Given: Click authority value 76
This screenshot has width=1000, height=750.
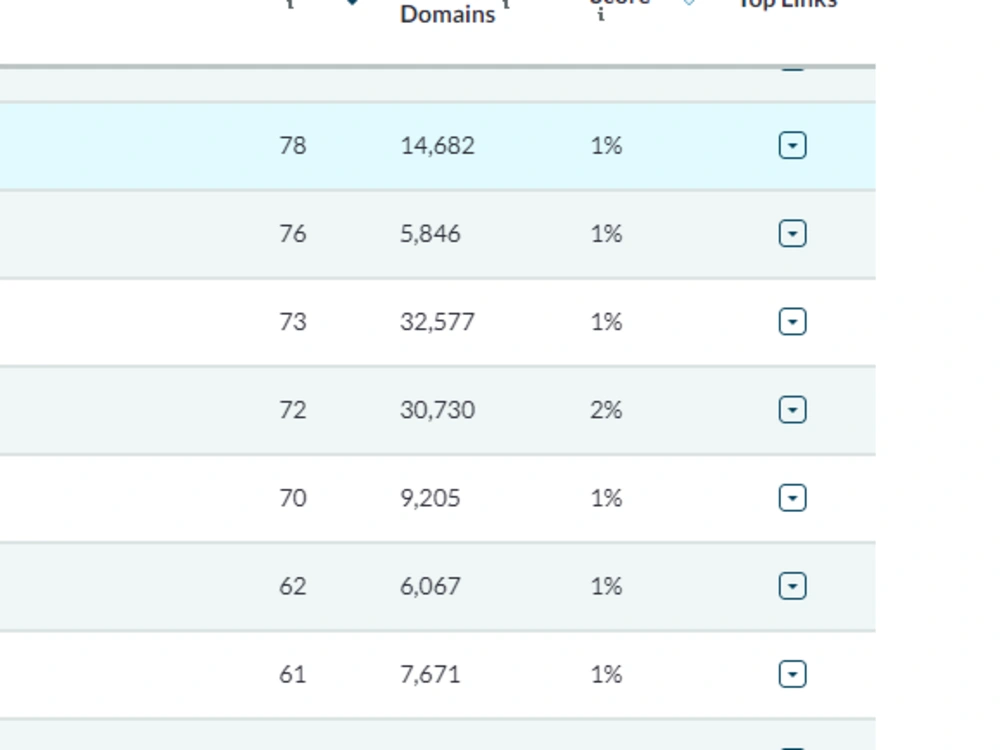Looking at the screenshot, I should tap(293, 233).
